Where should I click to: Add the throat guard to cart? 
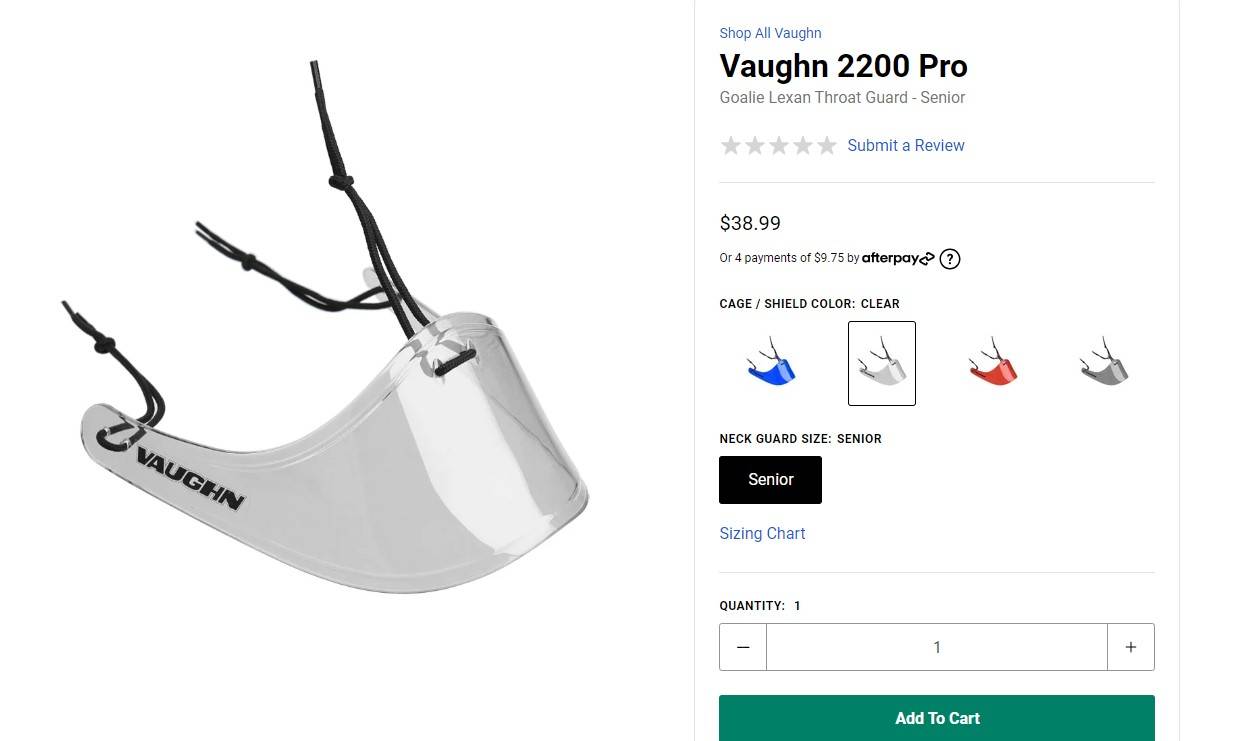(x=937, y=718)
